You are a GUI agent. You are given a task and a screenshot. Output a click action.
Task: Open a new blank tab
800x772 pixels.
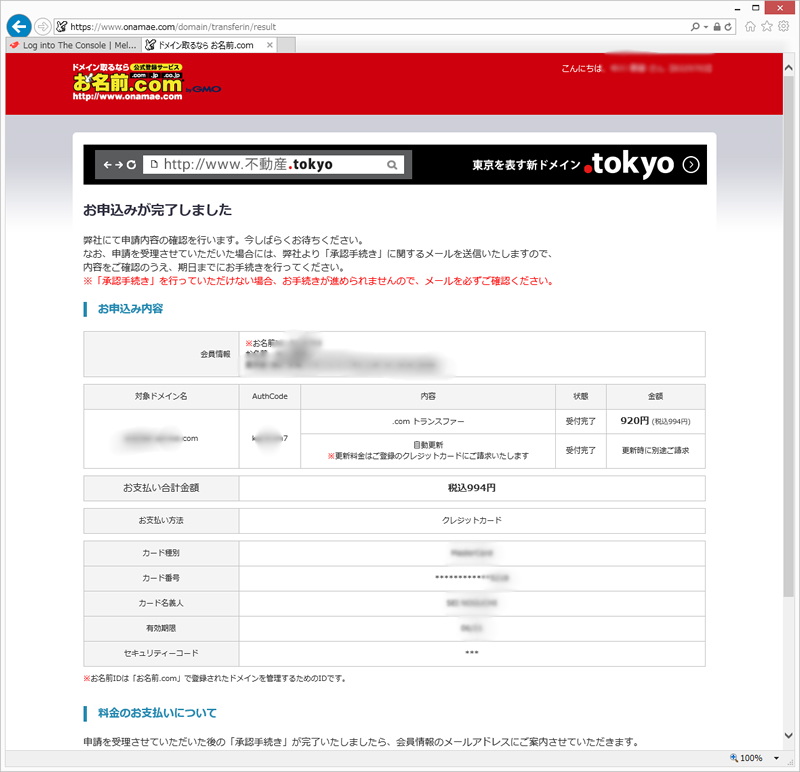point(286,45)
